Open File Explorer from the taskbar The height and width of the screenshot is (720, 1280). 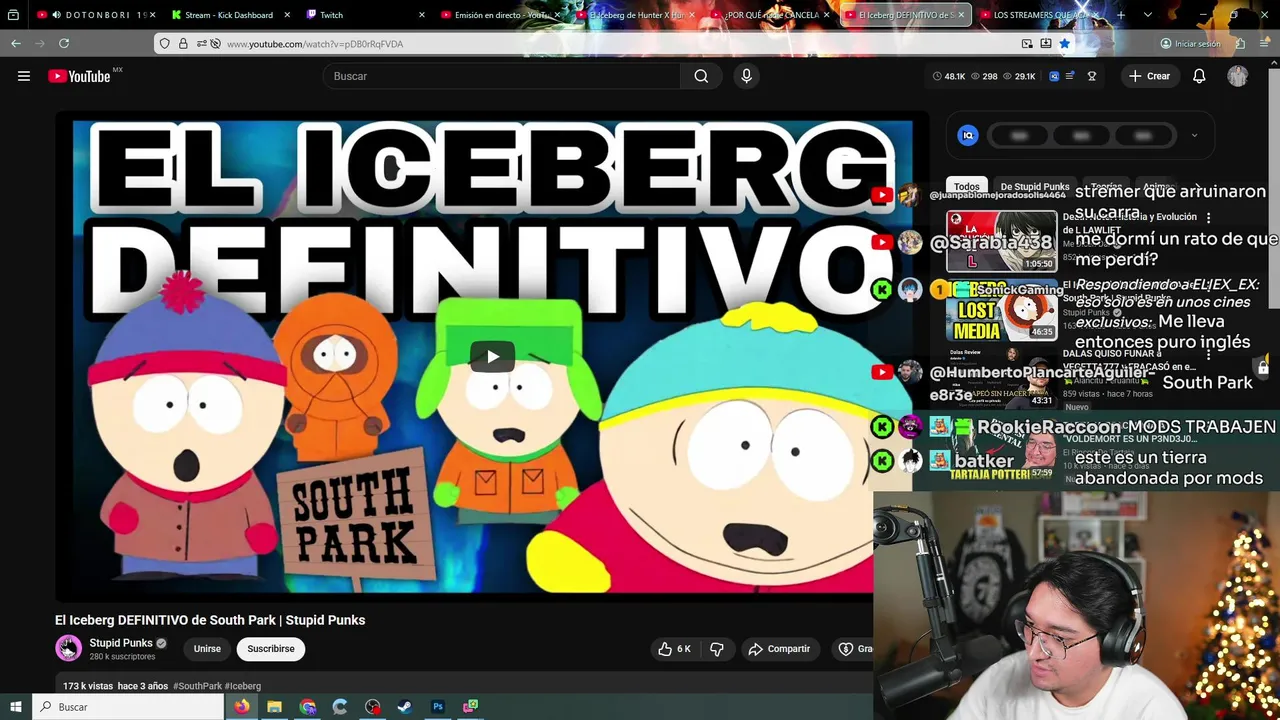pyautogui.click(x=274, y=707)
